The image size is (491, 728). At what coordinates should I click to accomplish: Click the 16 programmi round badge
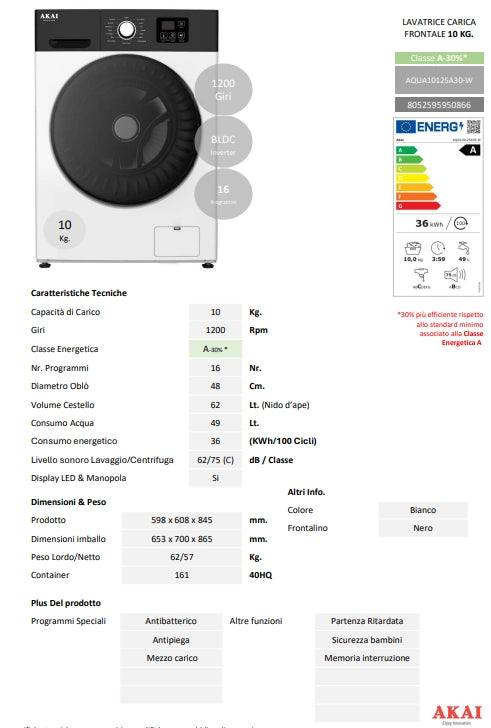(223, 194)
